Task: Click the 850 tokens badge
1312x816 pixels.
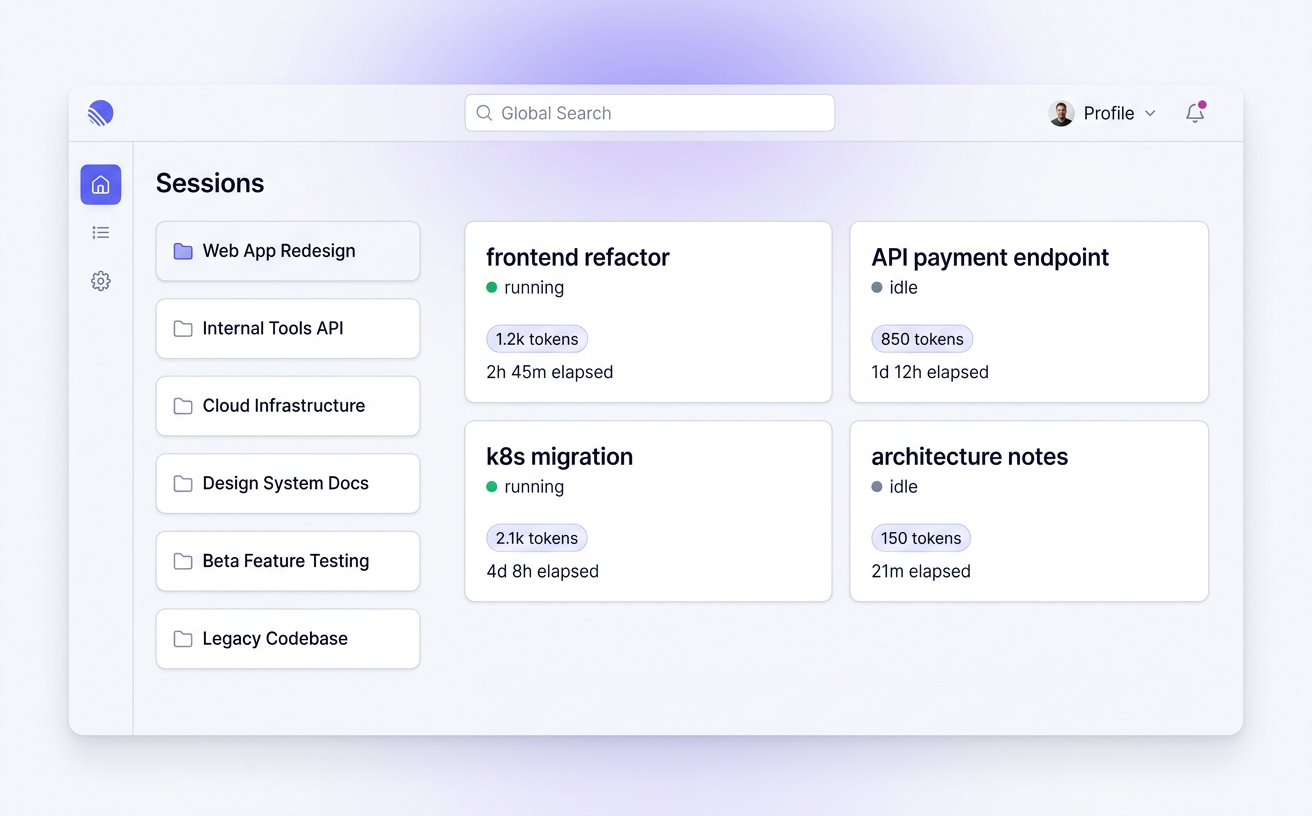Action: pos(922,339)
